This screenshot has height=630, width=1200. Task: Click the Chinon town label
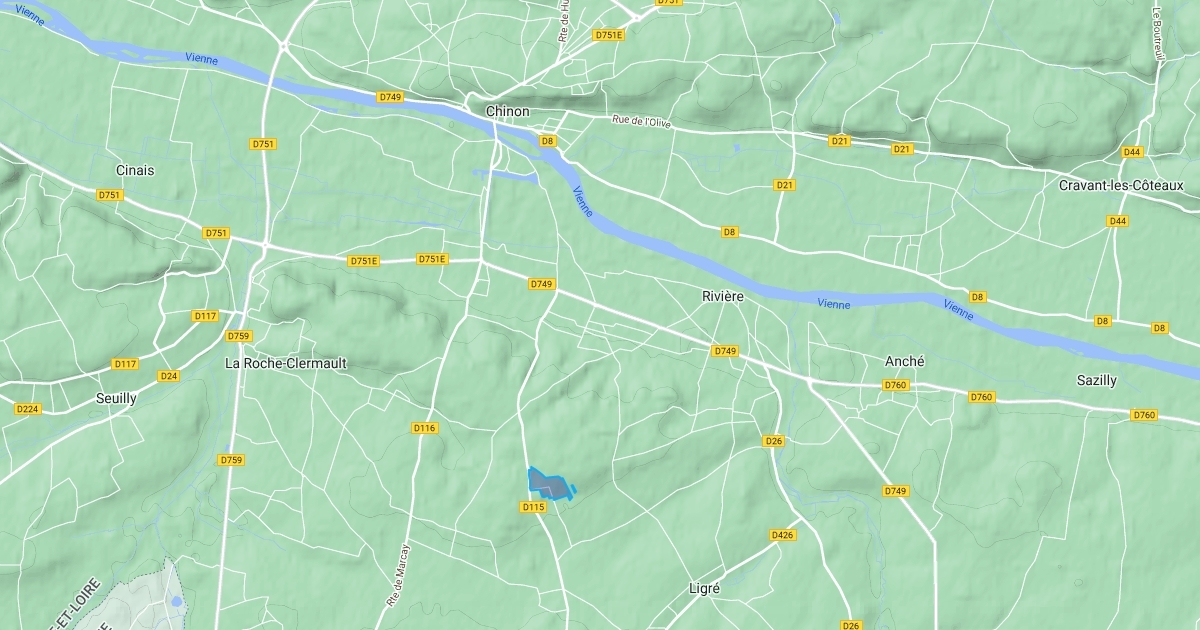[507, 111]
